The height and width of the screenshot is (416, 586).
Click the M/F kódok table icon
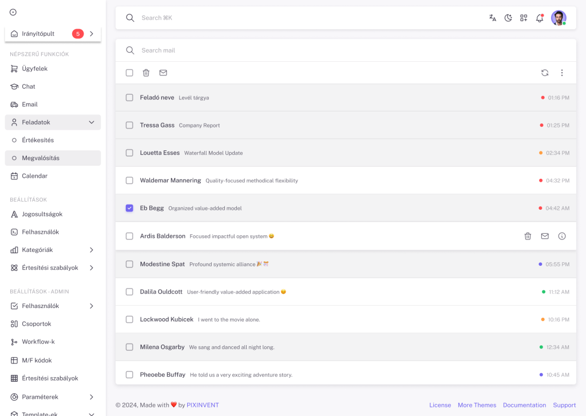[x=14, y=360]
